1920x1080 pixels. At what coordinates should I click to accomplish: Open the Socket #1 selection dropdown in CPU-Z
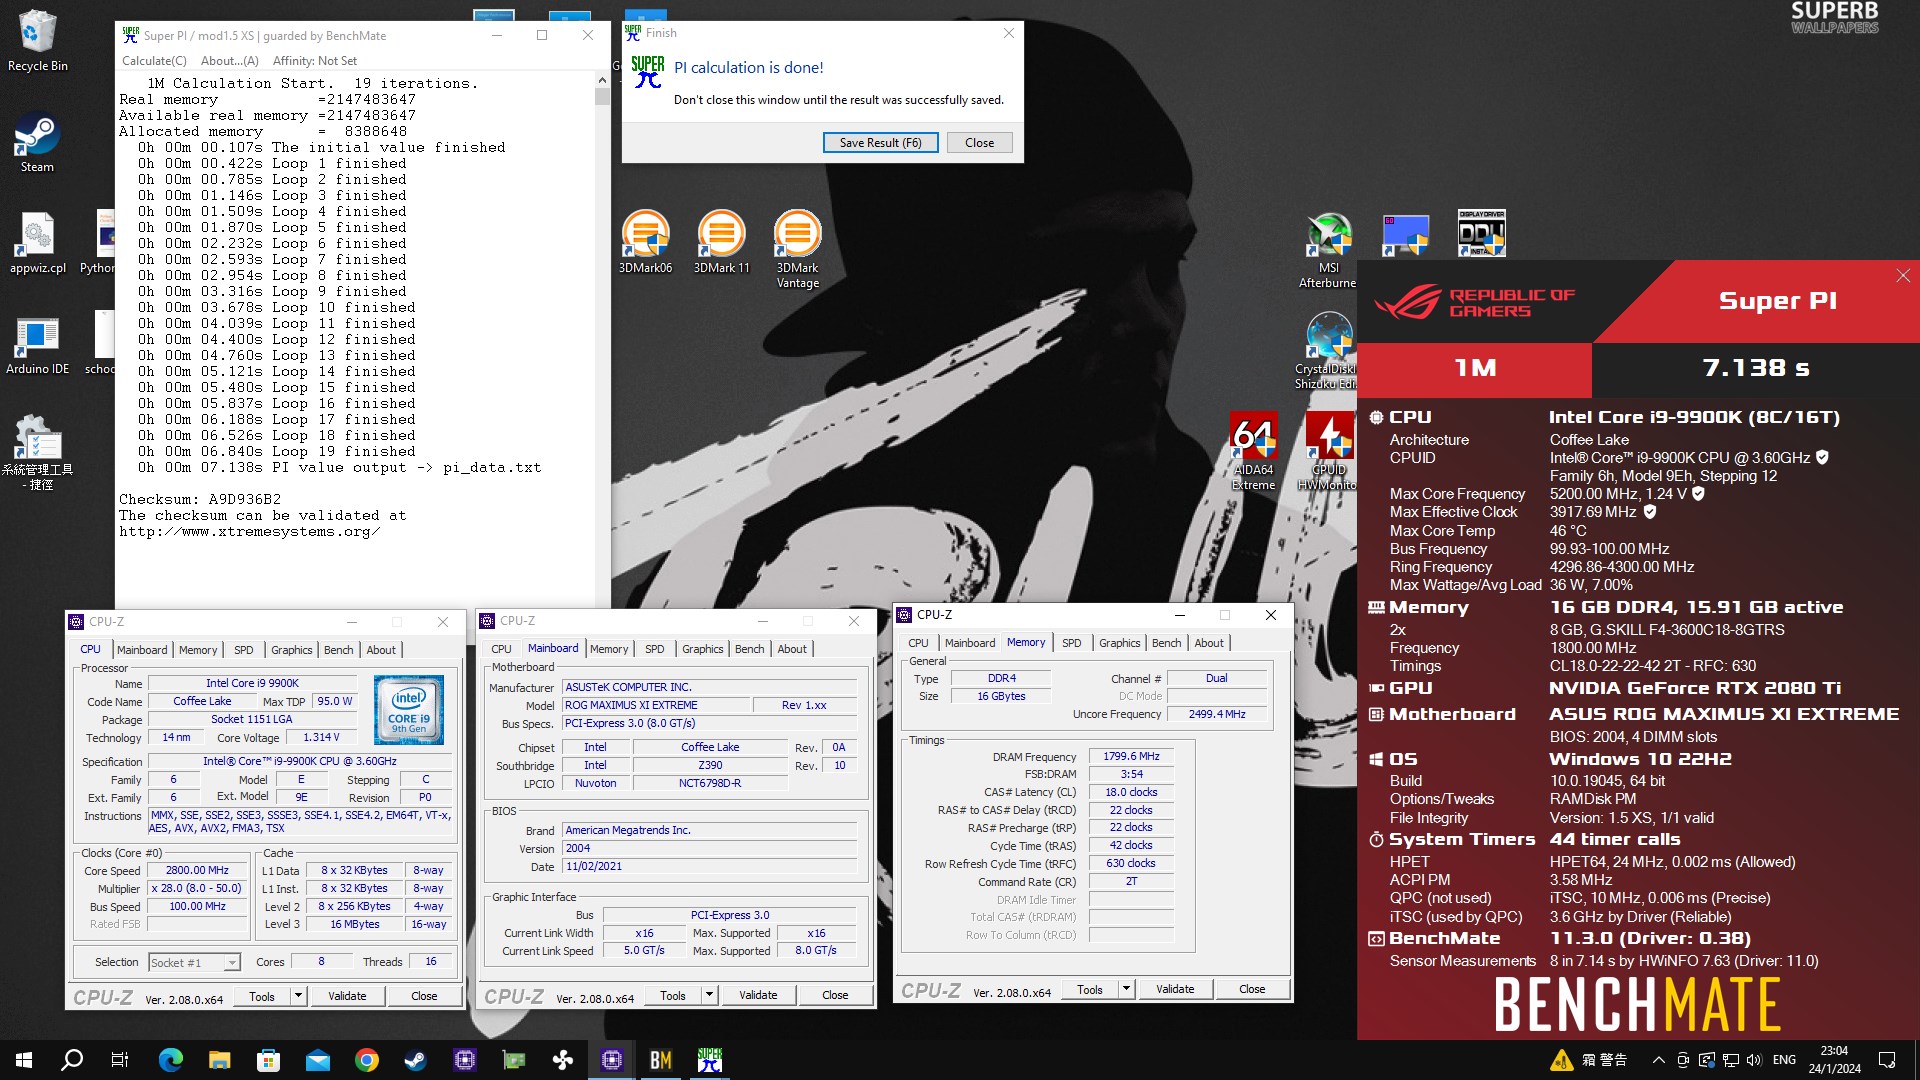pyautogui.click(x=194, y=962)
